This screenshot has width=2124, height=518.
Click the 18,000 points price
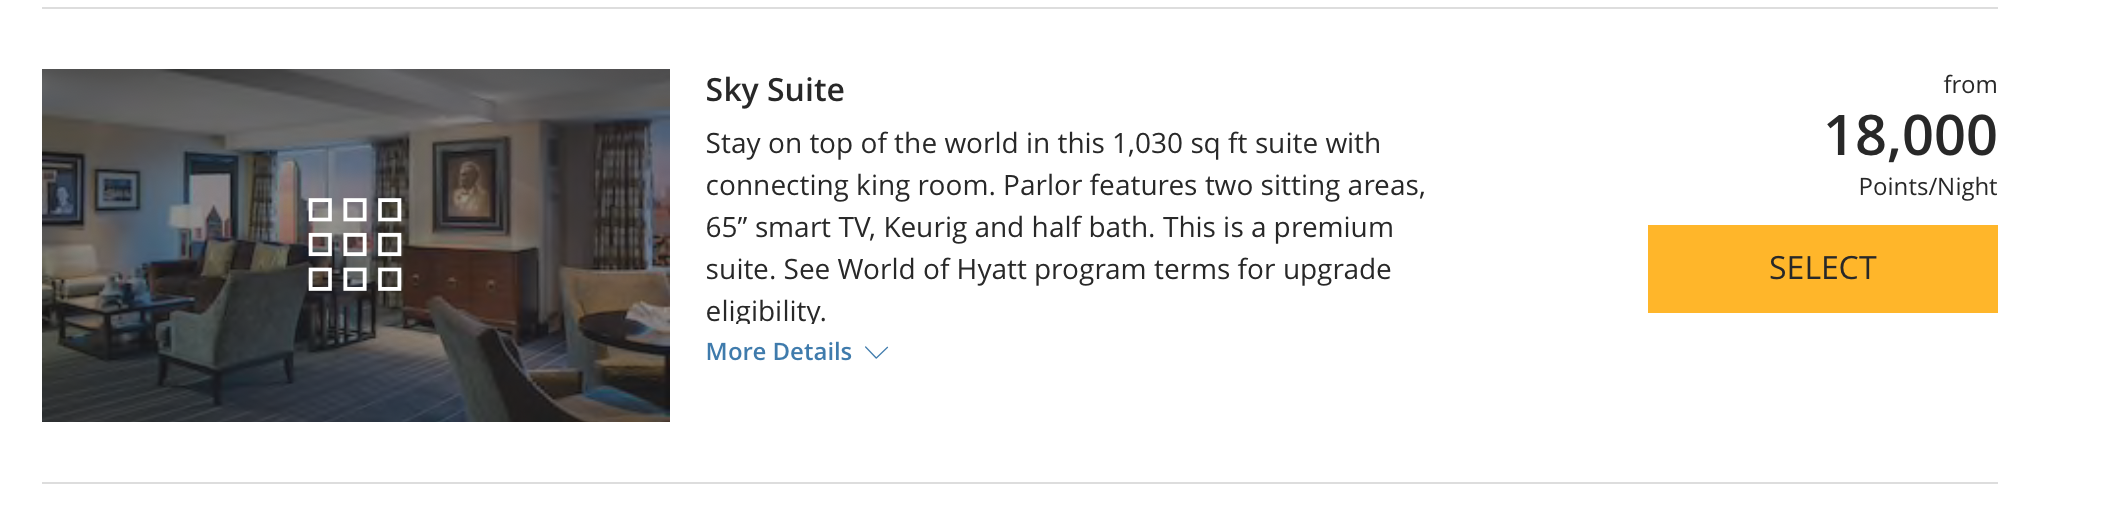[x=1910, y=135]
